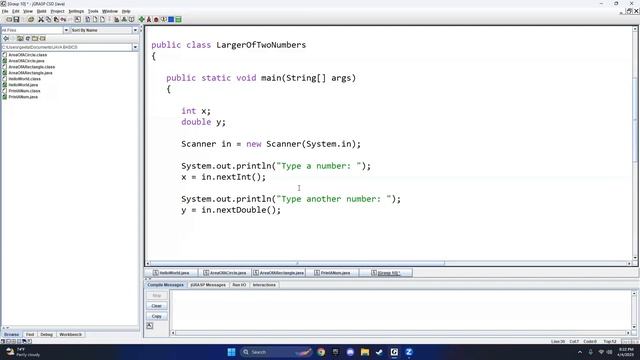The image size is (640, 360).
Task: Switch to the Workbench tab
Action: [70, 334]
